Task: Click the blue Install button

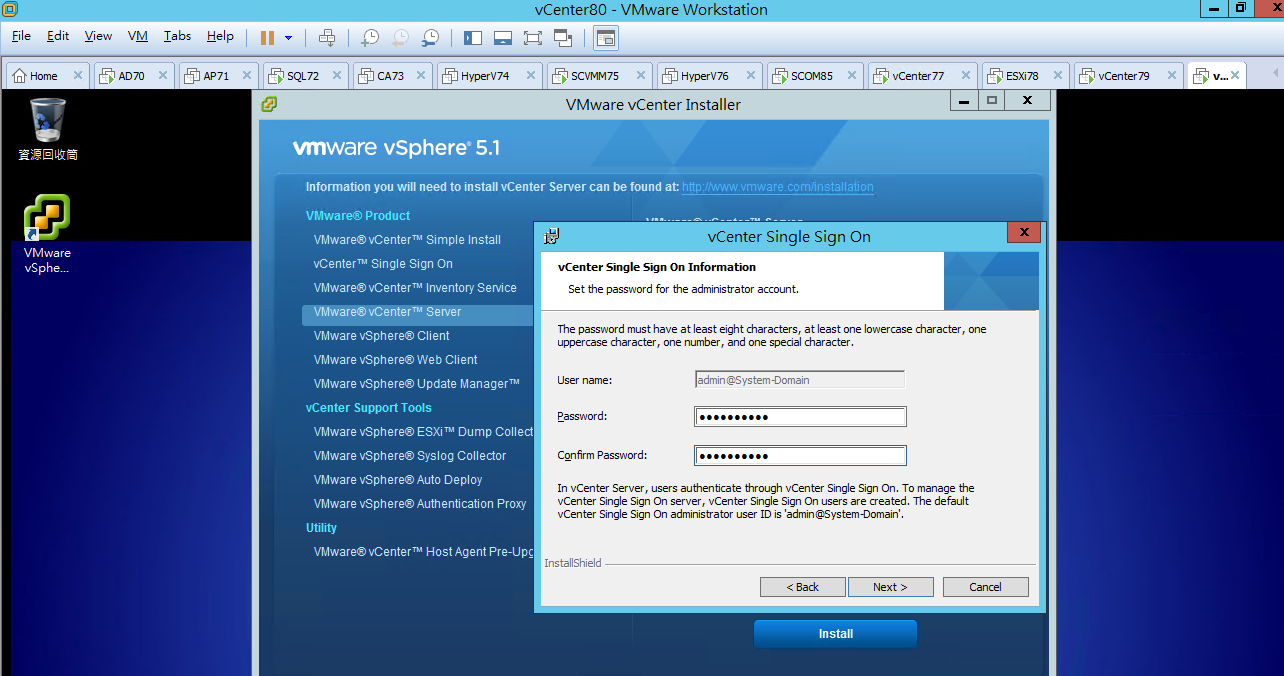Action: pos(835,634)
